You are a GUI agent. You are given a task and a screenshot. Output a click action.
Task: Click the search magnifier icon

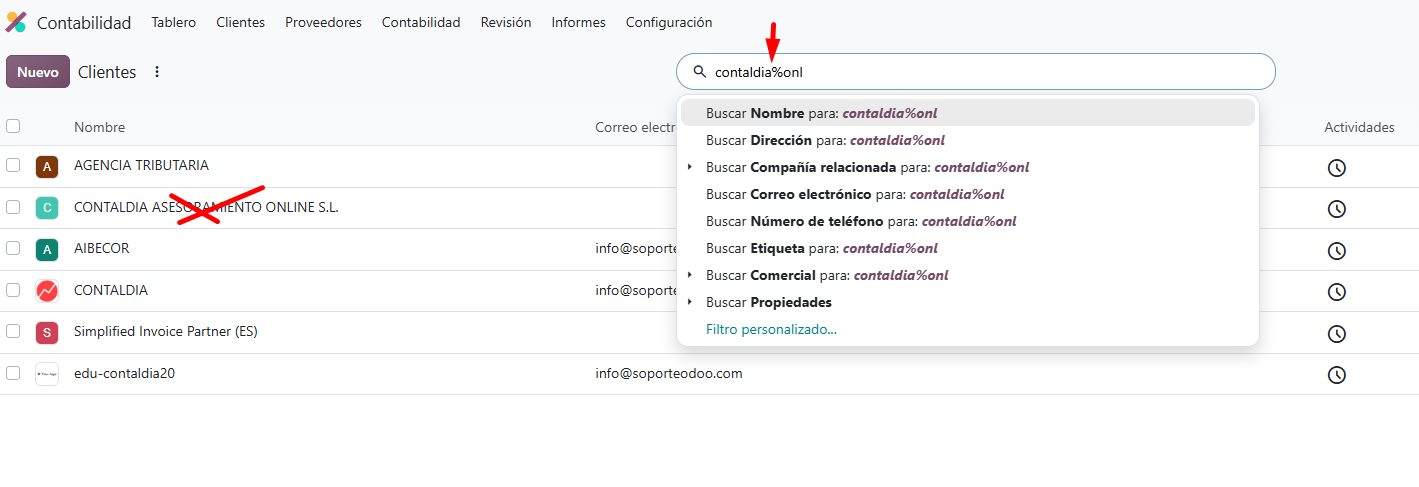click(700, 72)
